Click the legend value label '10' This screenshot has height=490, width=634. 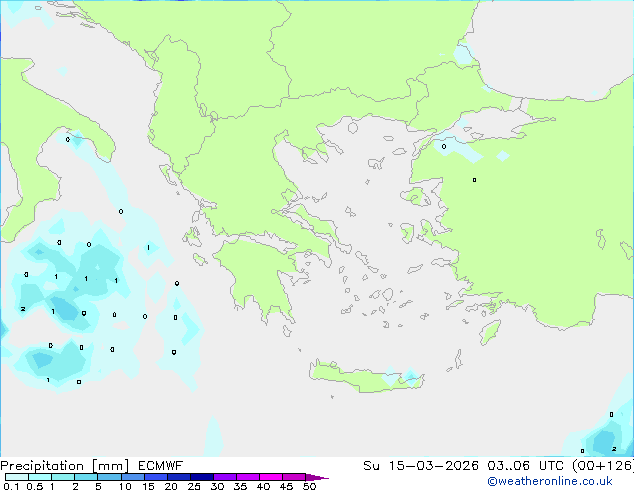point(125,486)
